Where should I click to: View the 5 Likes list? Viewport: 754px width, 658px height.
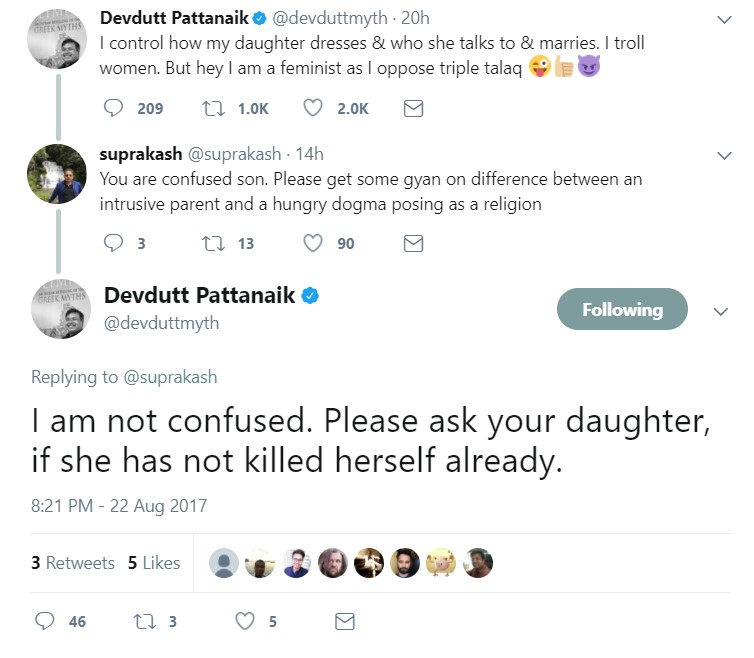click(x=154, y=563)
